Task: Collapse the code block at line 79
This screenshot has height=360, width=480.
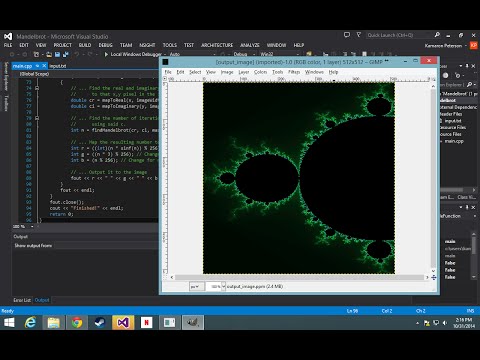Action: tap(37, 118)
